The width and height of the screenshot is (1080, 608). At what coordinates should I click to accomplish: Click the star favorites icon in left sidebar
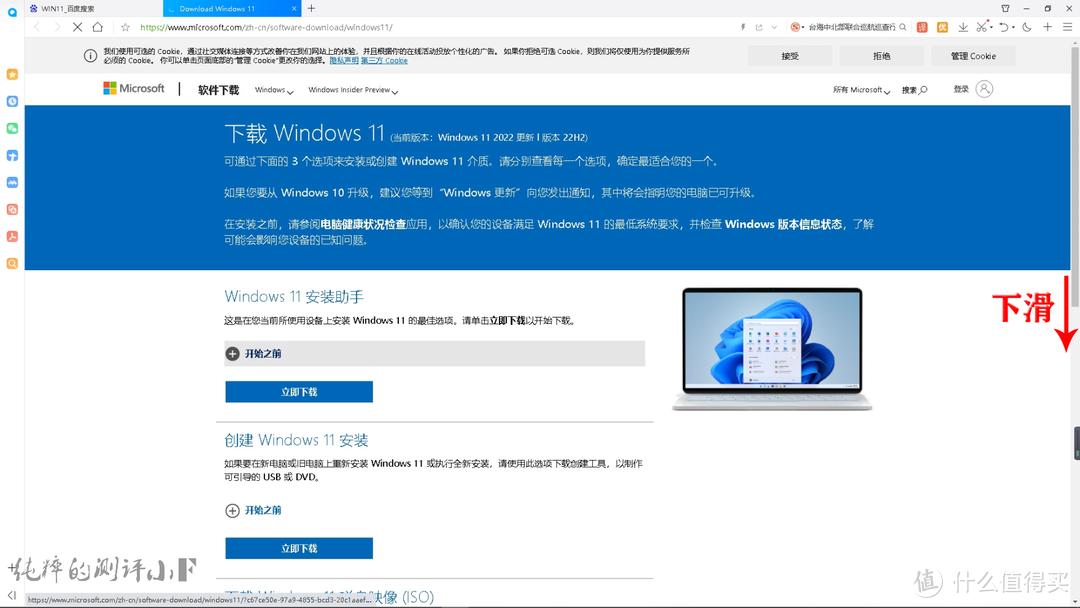coord(12,73)
